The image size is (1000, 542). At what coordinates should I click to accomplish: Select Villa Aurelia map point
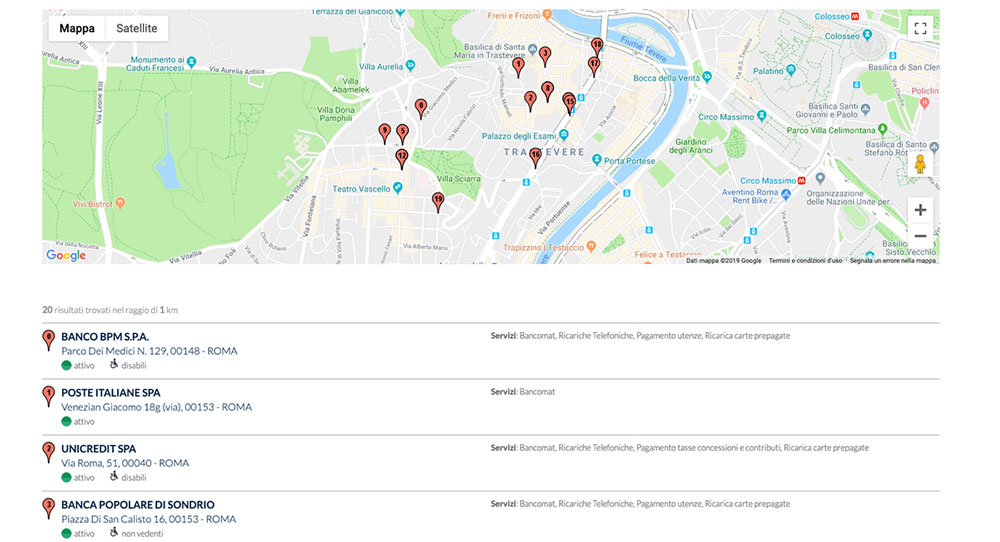(x=410, y=65)
